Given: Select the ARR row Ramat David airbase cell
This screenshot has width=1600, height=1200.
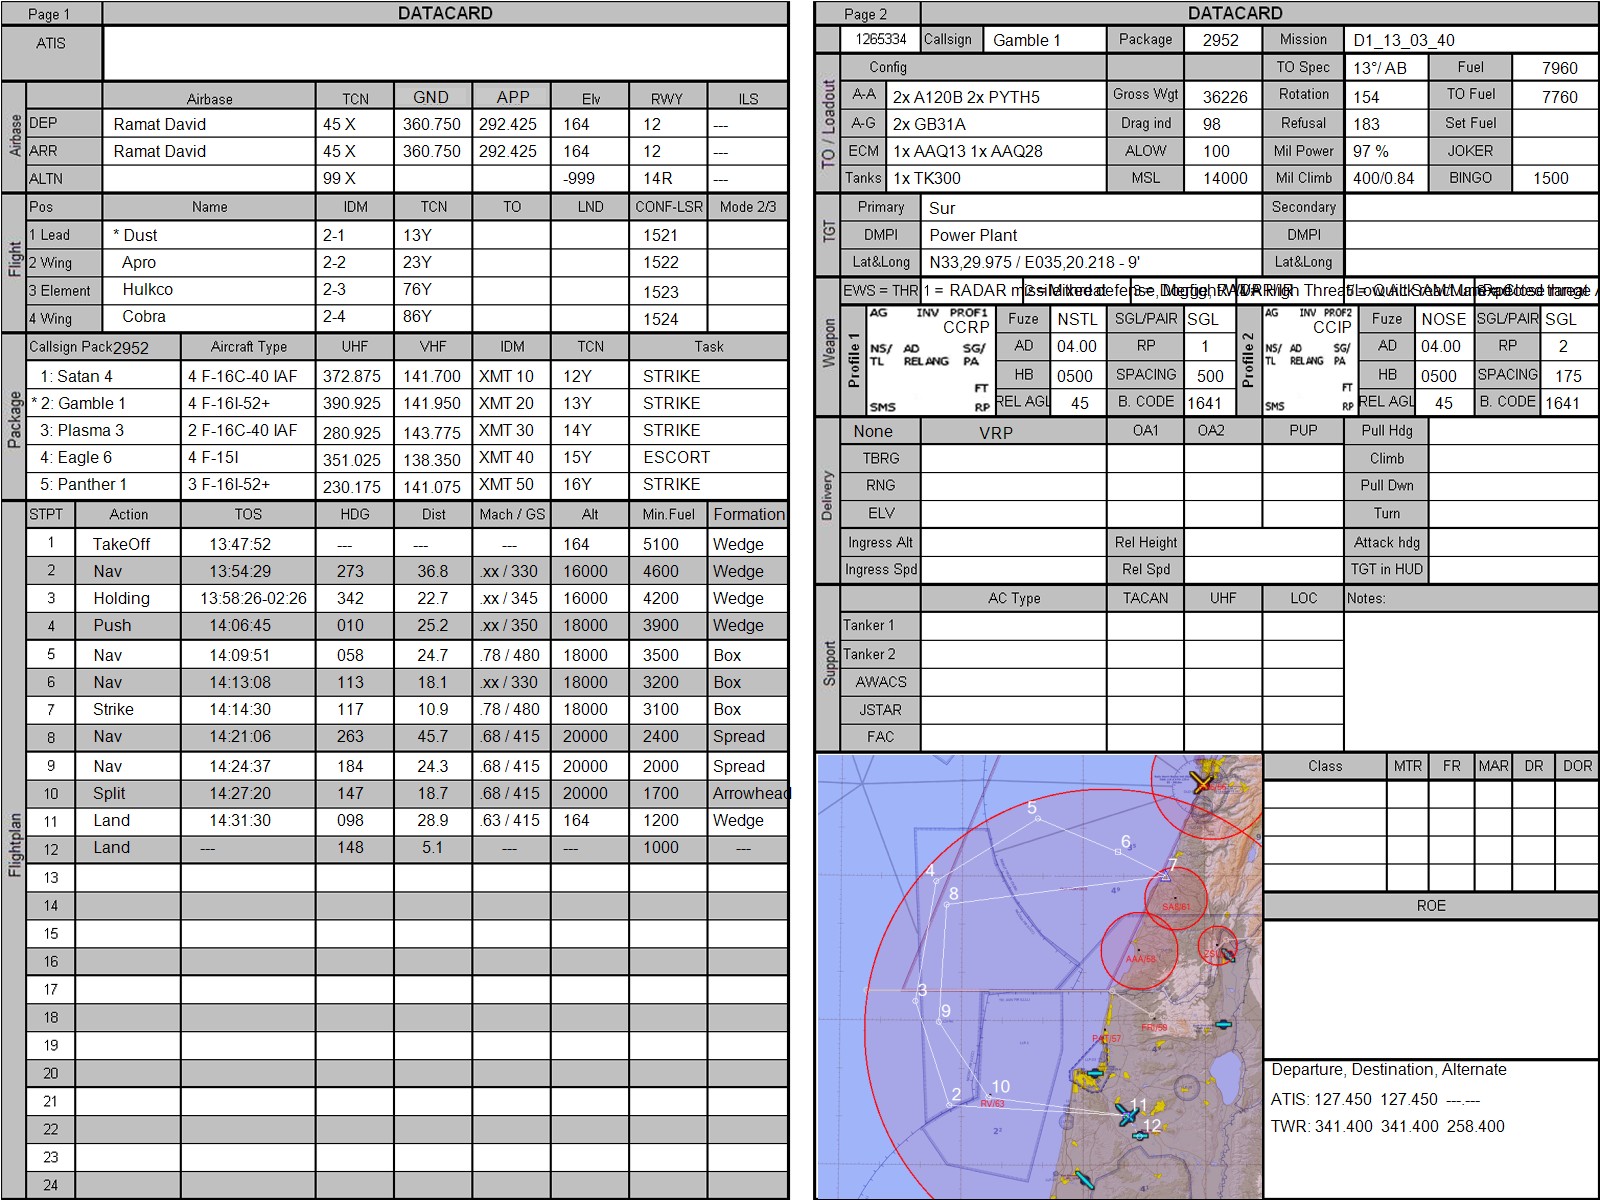Looking at the screenshot, I should click(x=209, y=151).
